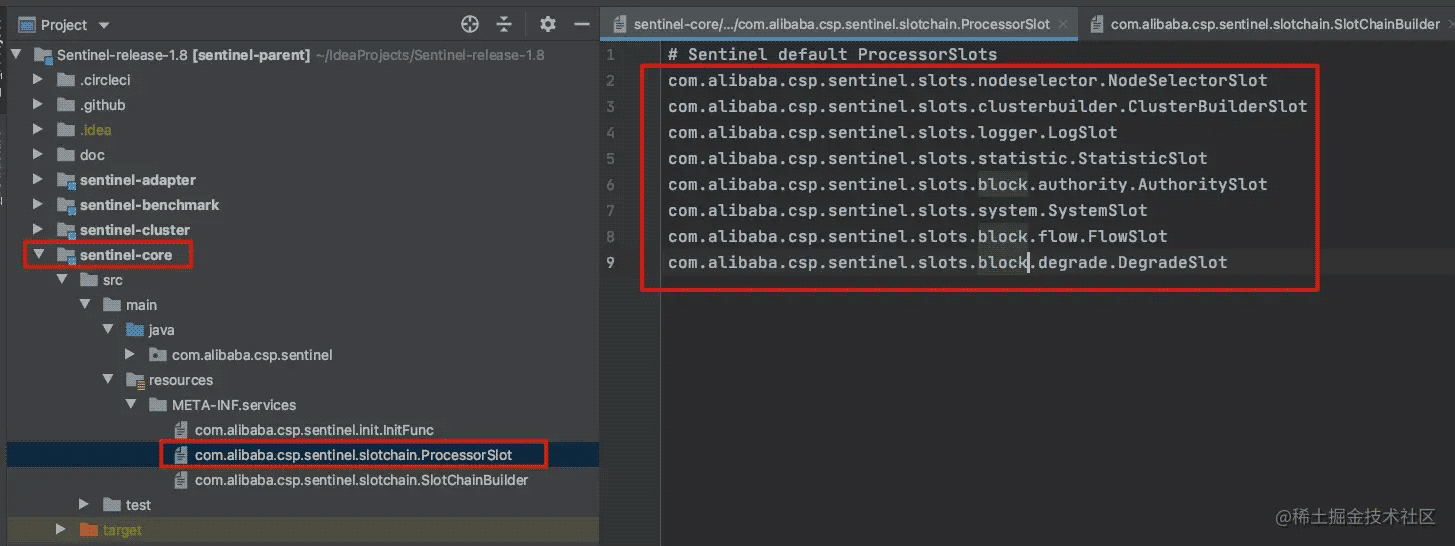
Task: Expand the .github folder
Action: pos(38,105)
